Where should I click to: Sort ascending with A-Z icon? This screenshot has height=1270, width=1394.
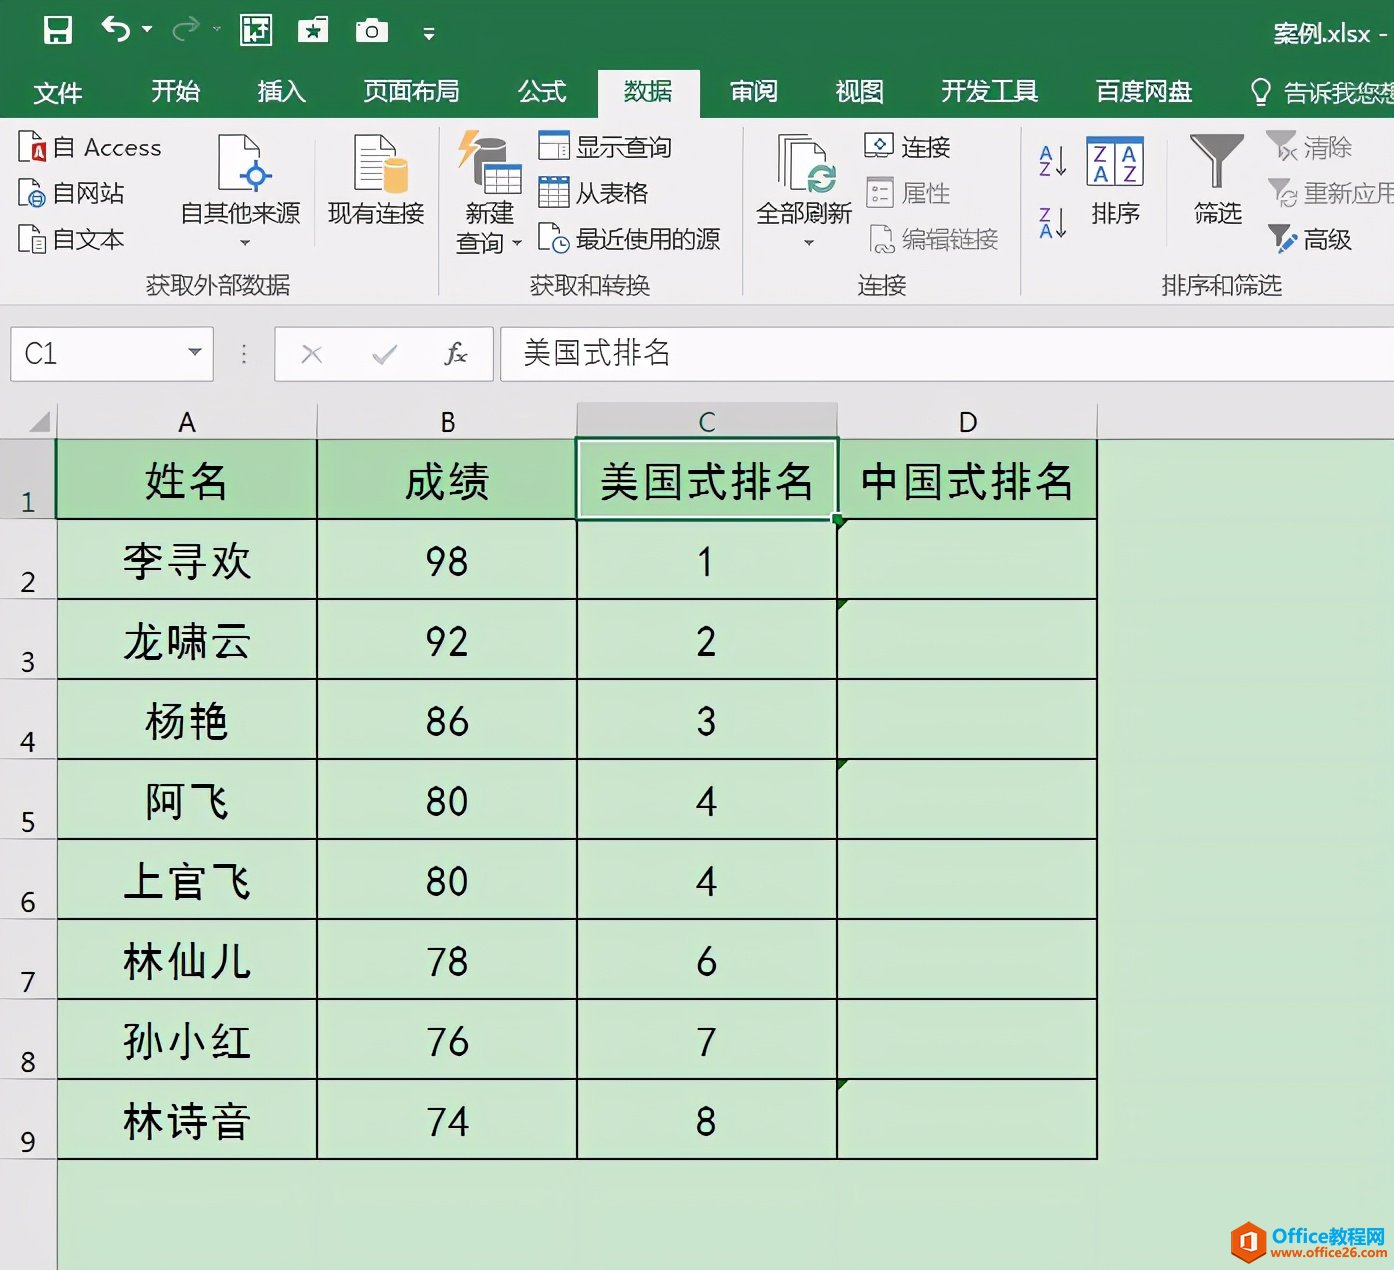coord(1053,160)
